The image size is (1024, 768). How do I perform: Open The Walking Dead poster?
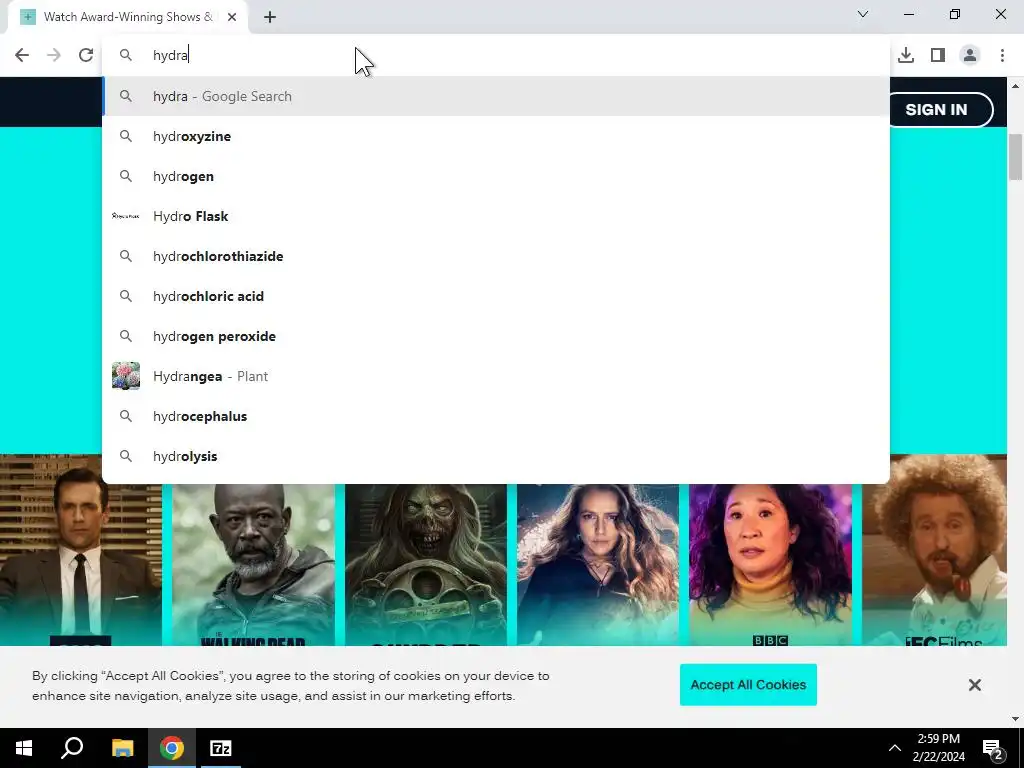click(x=253, y=565)
